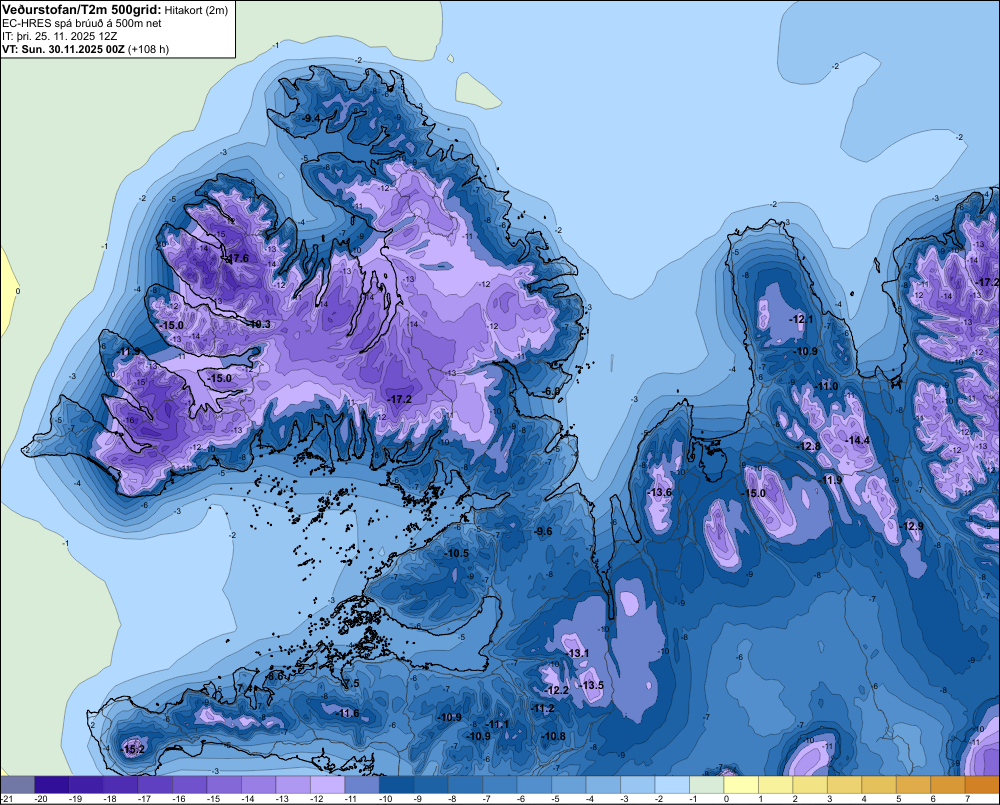Click the '-13.6' temperature value
Screen dimensions: 1000x805
pos(659,492)
